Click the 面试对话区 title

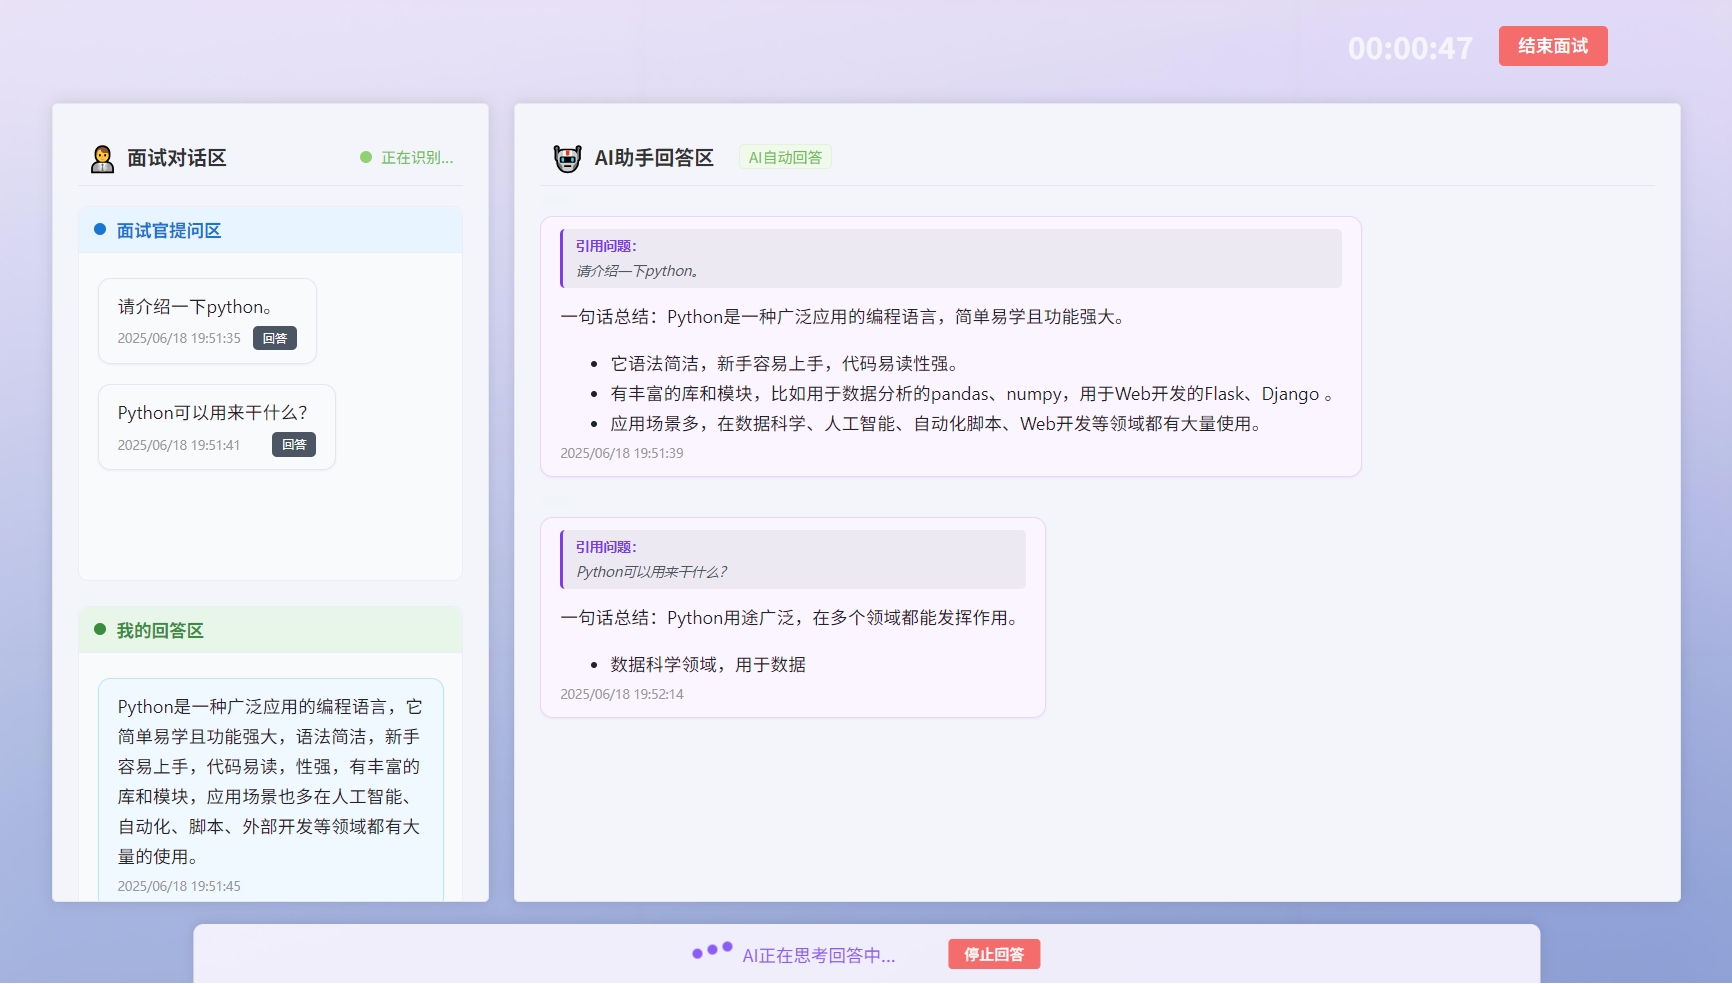177,158
